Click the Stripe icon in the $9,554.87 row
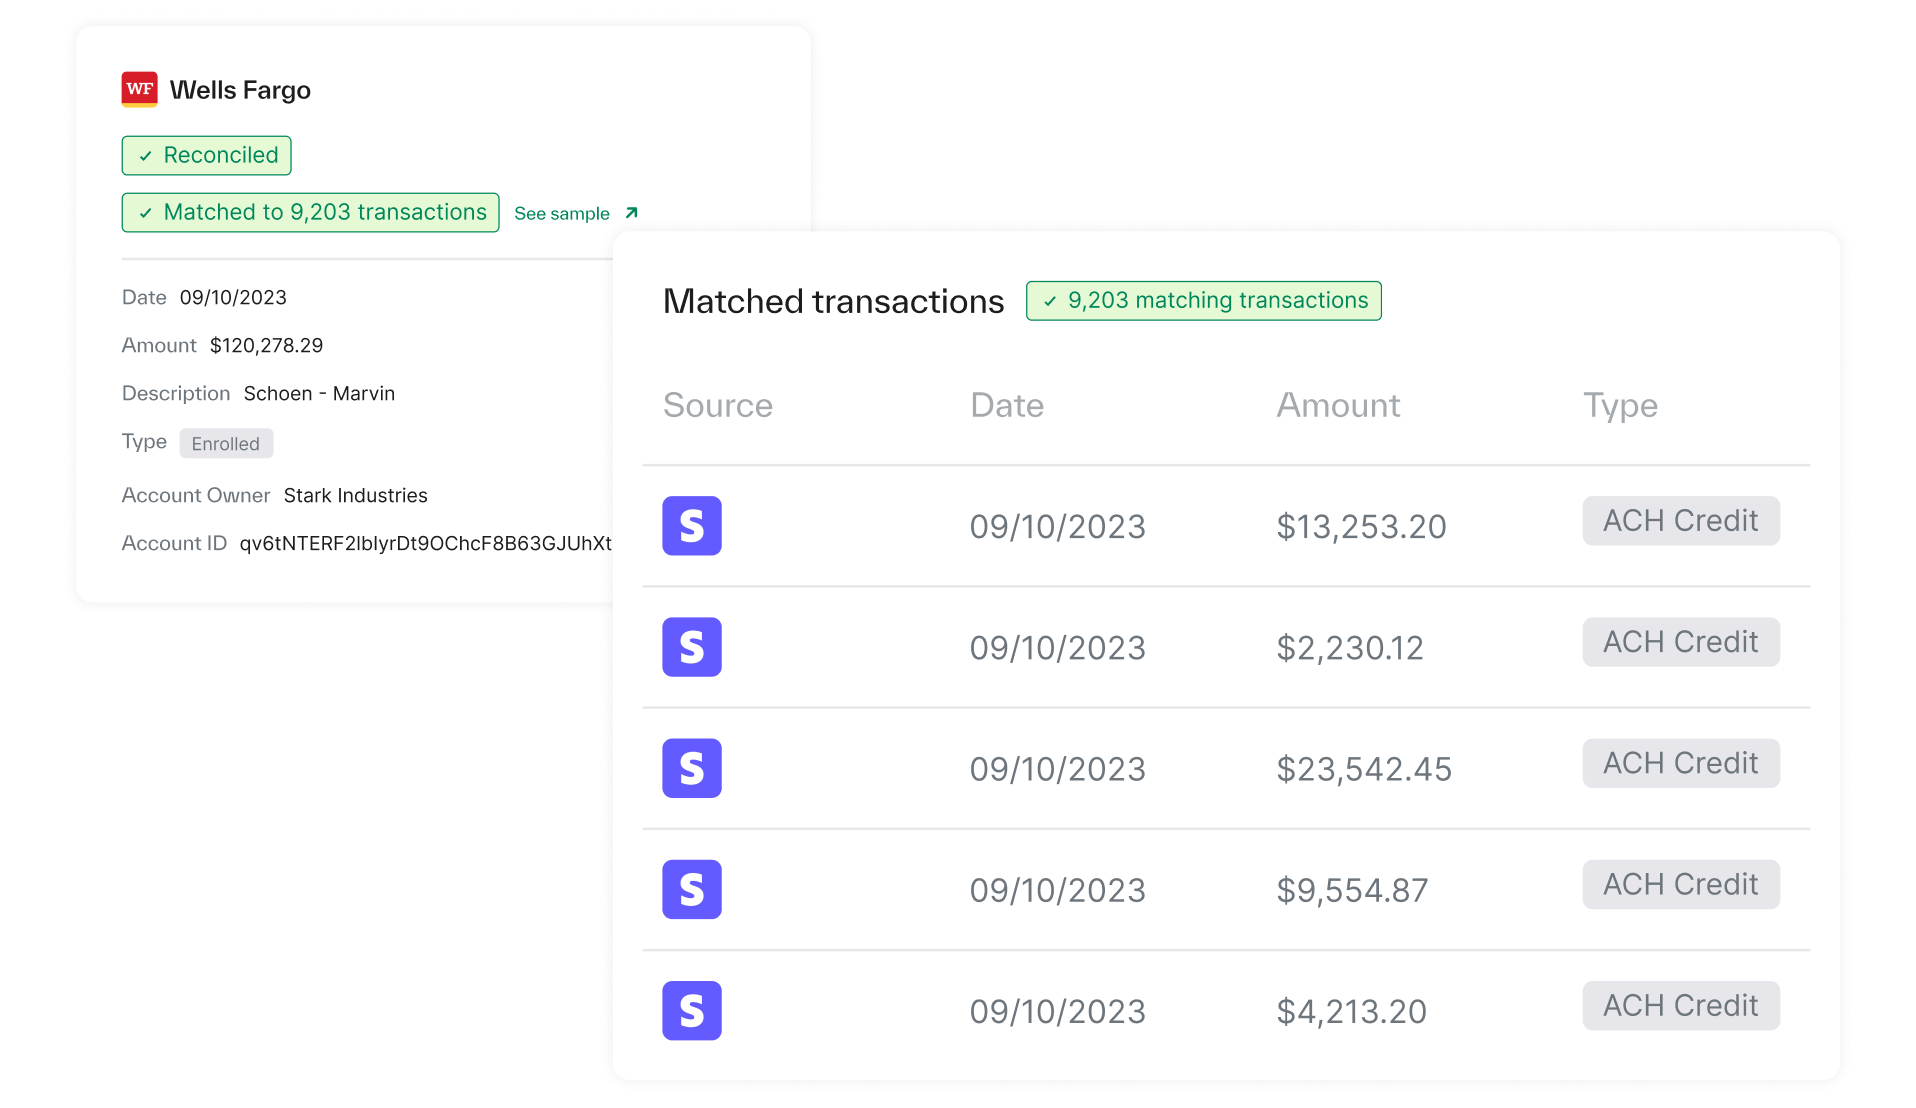 691,889
